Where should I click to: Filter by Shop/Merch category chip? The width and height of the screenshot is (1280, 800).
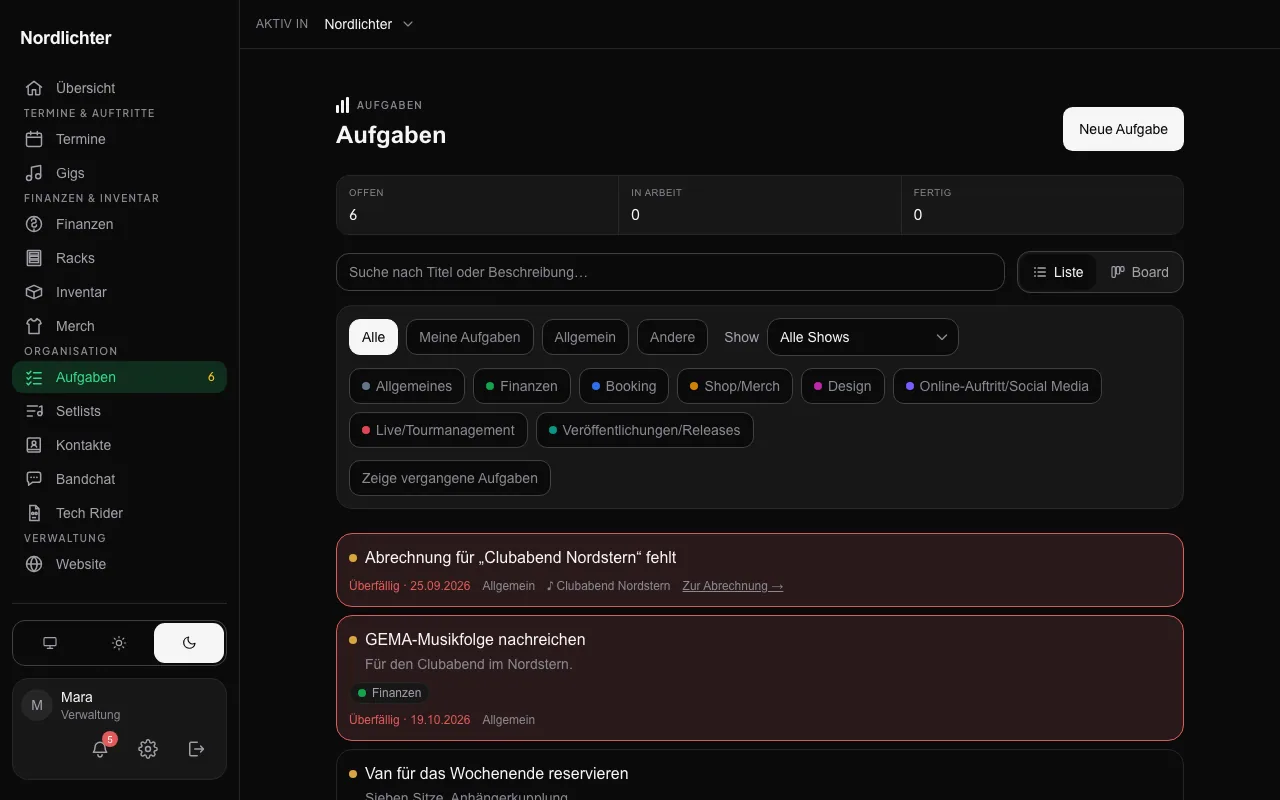click(x=735, y=386)
